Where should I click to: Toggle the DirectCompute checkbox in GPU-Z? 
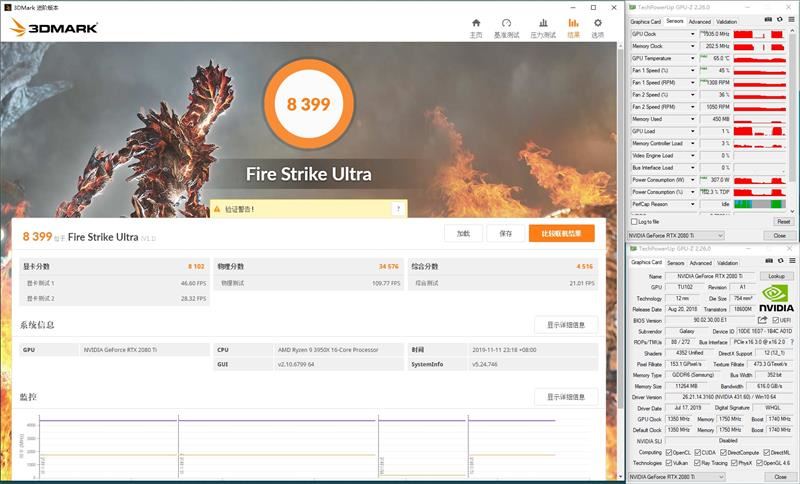click(x=723, y=452)
